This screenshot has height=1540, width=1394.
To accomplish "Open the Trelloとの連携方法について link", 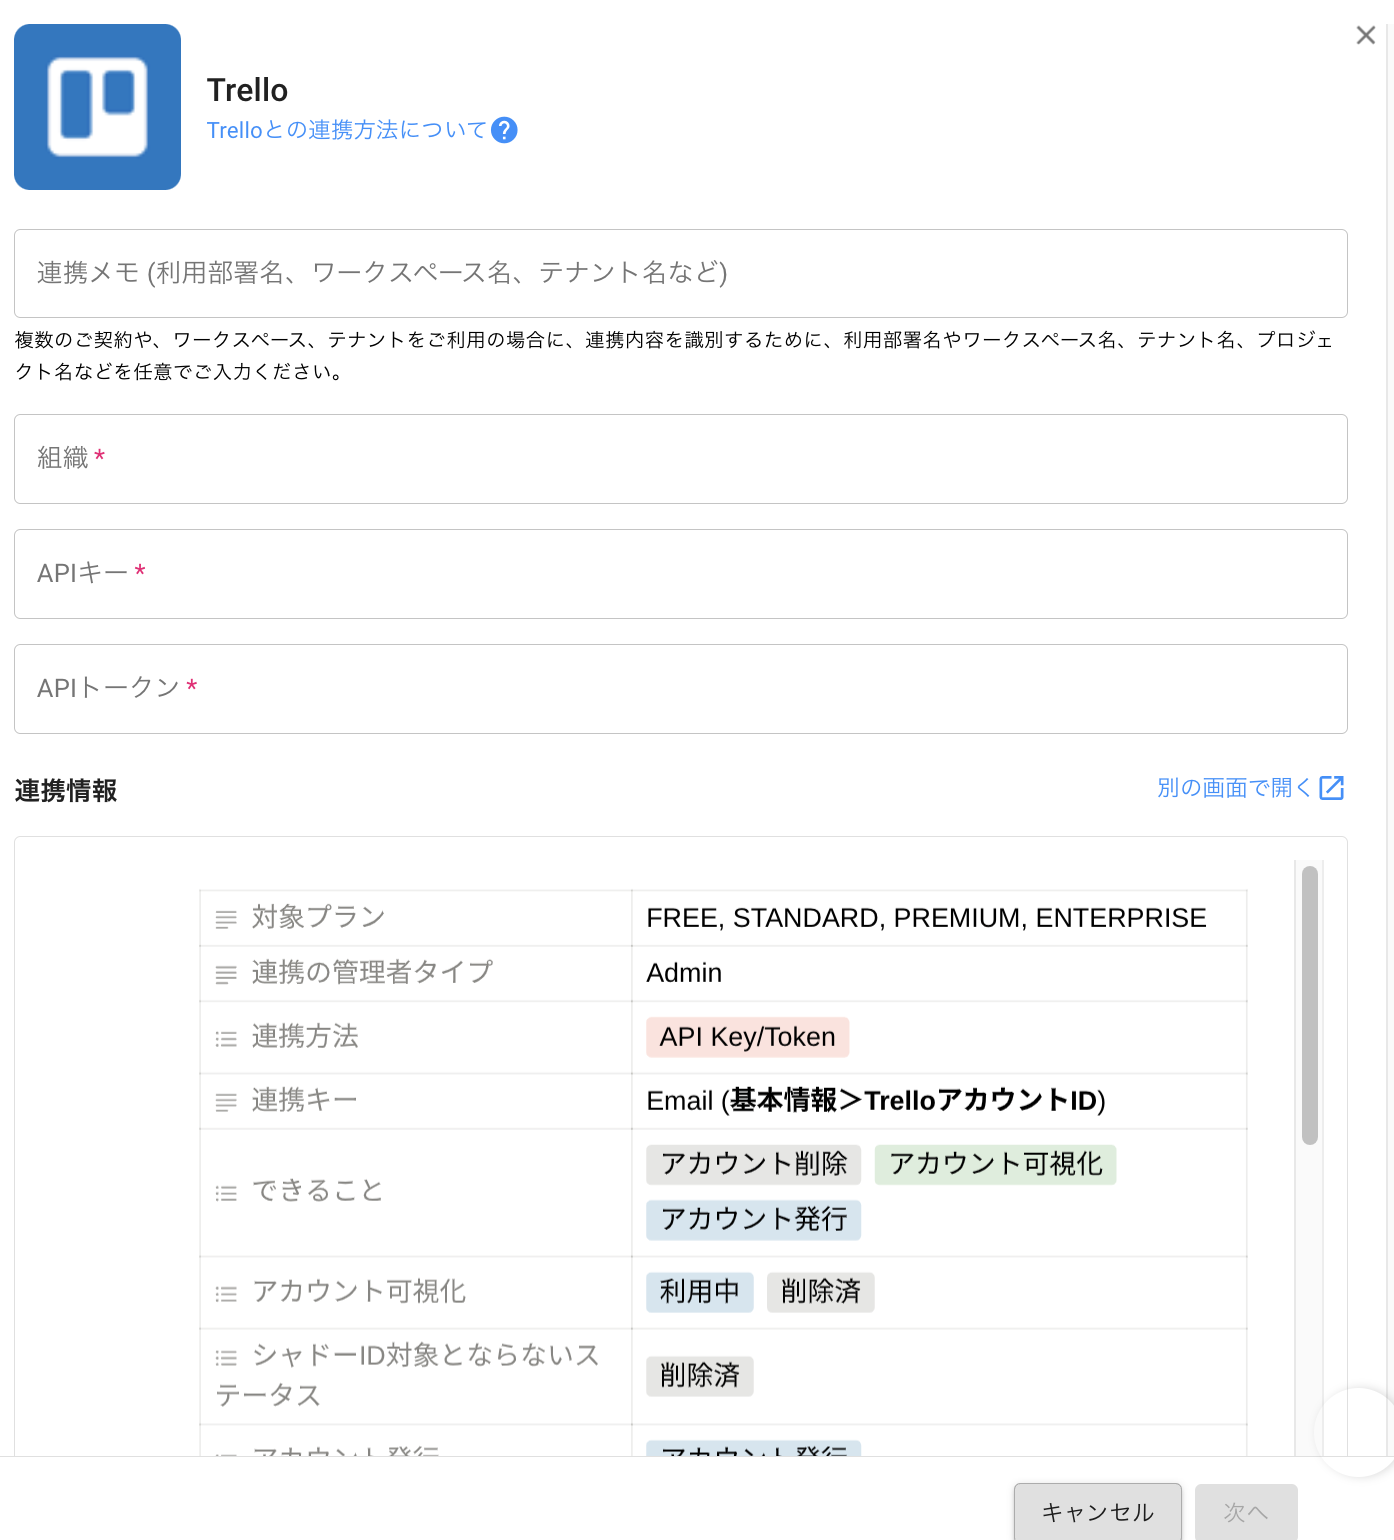I will (346, 131).
